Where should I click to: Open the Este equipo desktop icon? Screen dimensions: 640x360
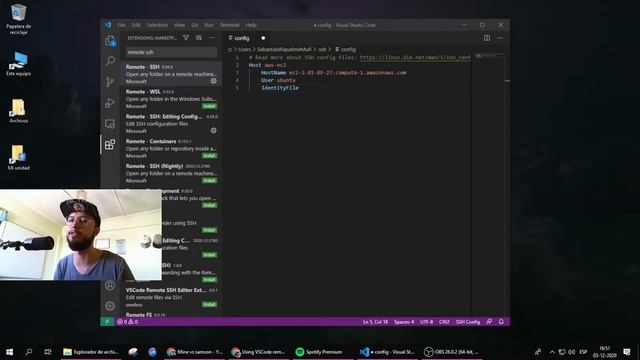18,64
